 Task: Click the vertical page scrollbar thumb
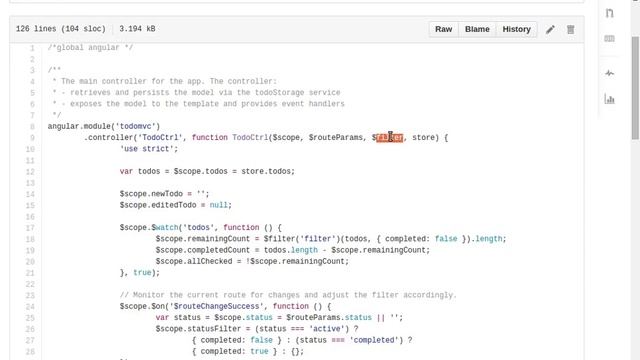point(635,88)
